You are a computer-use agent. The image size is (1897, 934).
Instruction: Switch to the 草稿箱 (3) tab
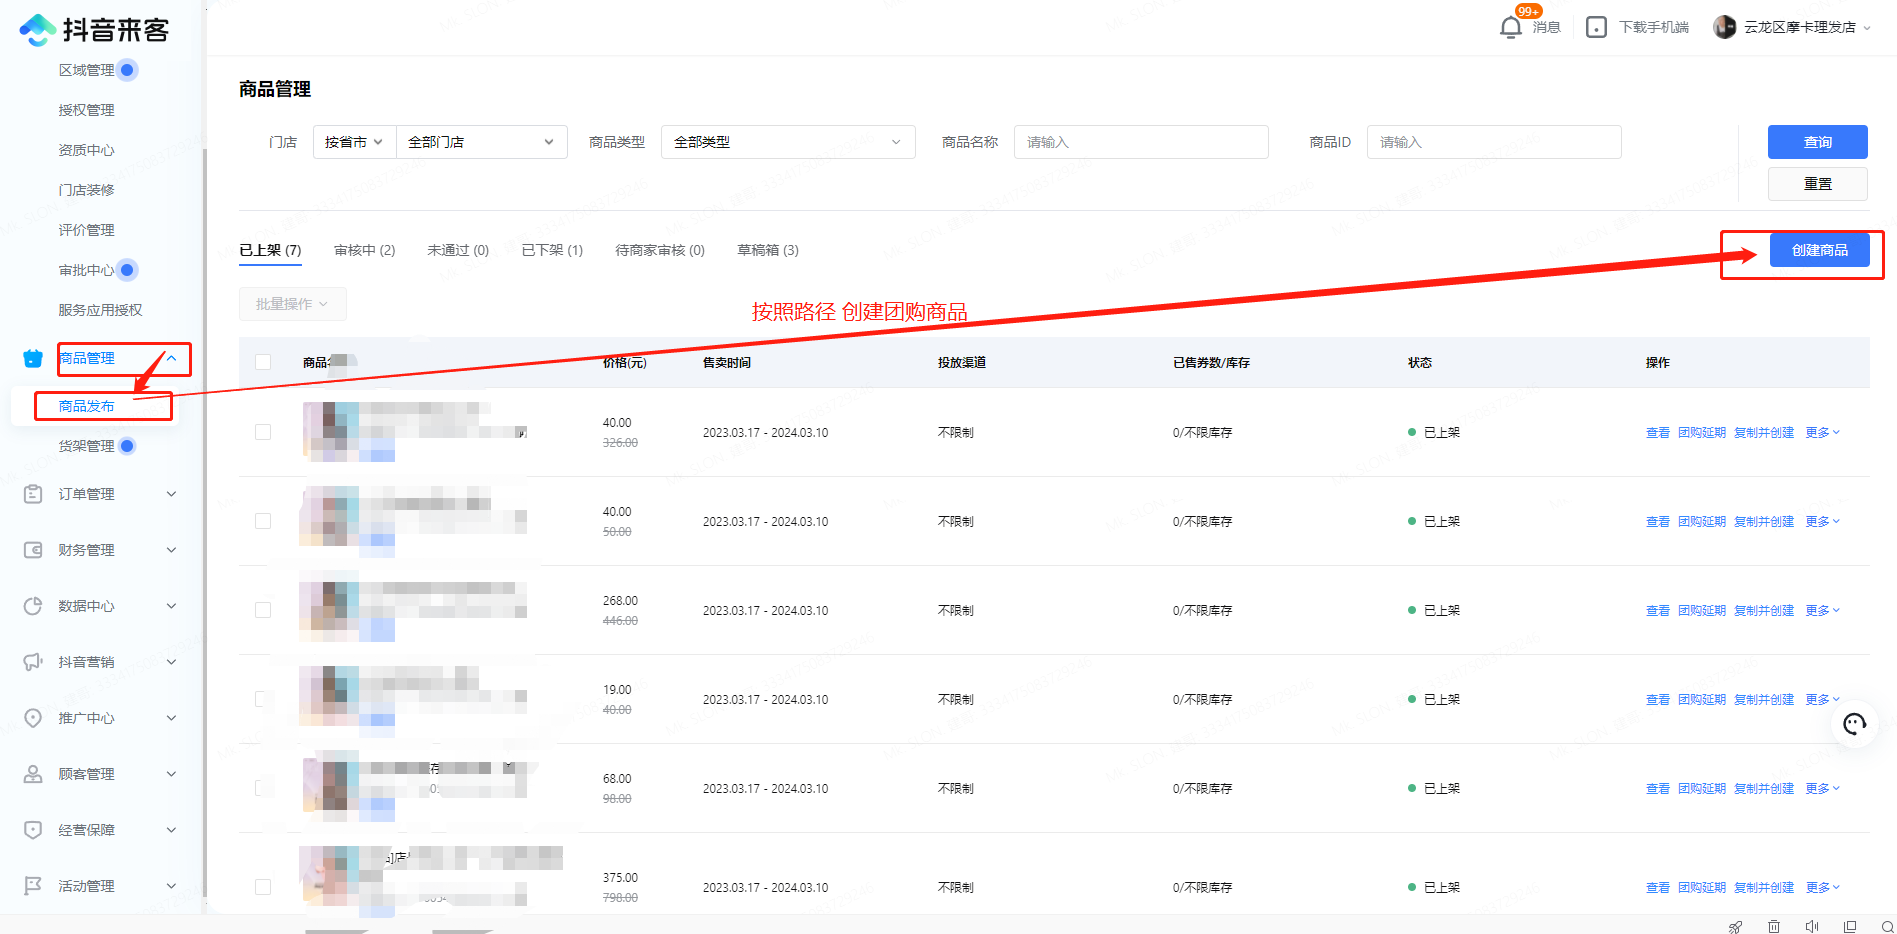click(x=768, y=250)
